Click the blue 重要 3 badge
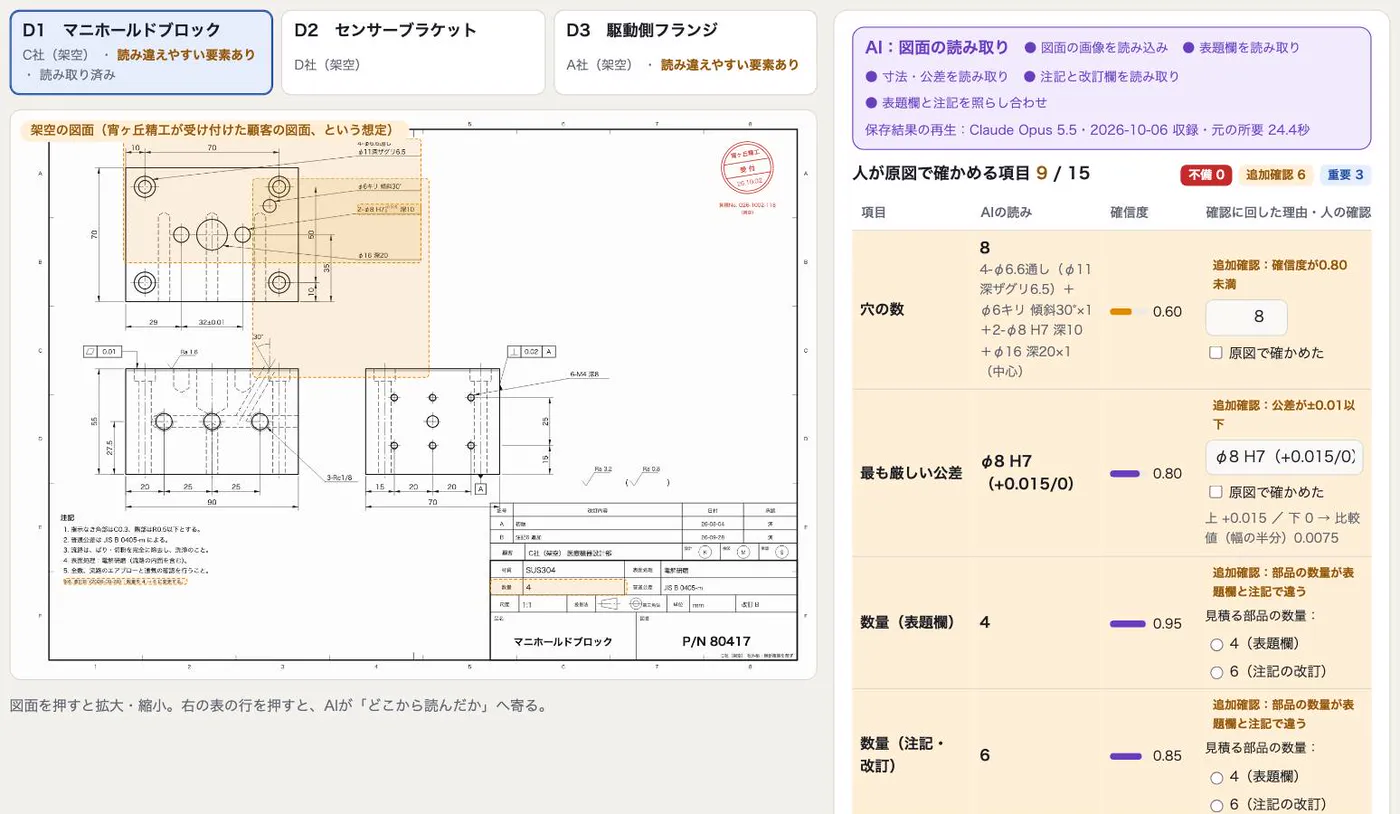The width and height of the screenshot is (1400, 814). 1344,175
